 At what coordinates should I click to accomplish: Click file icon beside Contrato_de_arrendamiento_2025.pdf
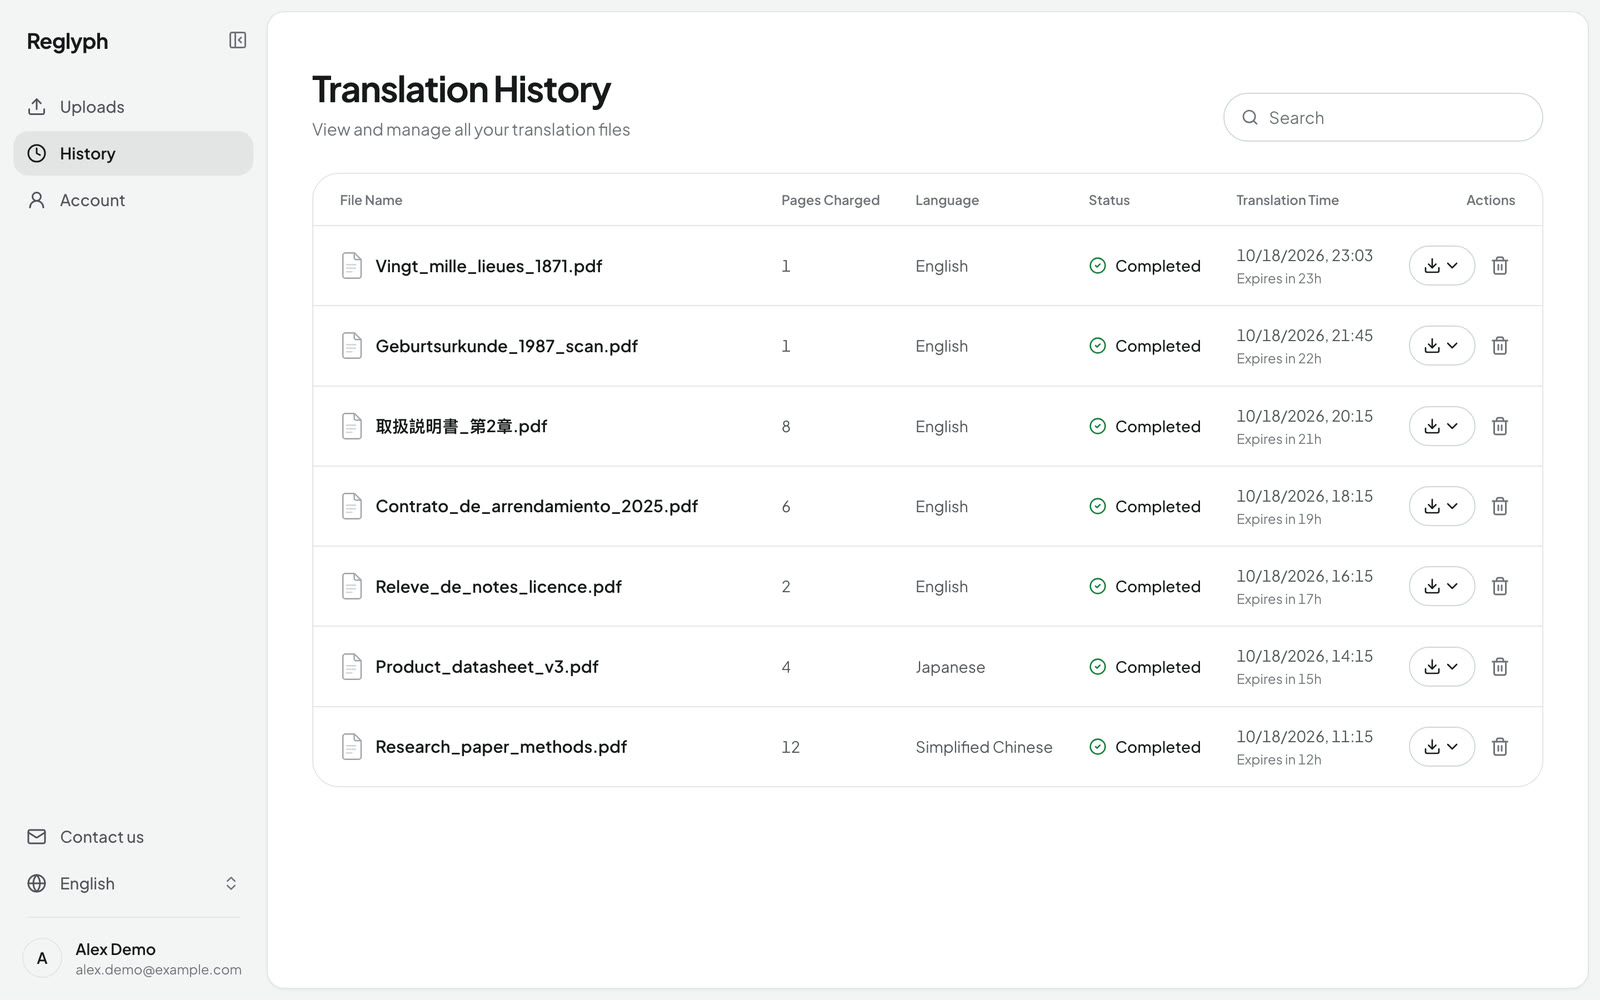[x=352, y=506]
